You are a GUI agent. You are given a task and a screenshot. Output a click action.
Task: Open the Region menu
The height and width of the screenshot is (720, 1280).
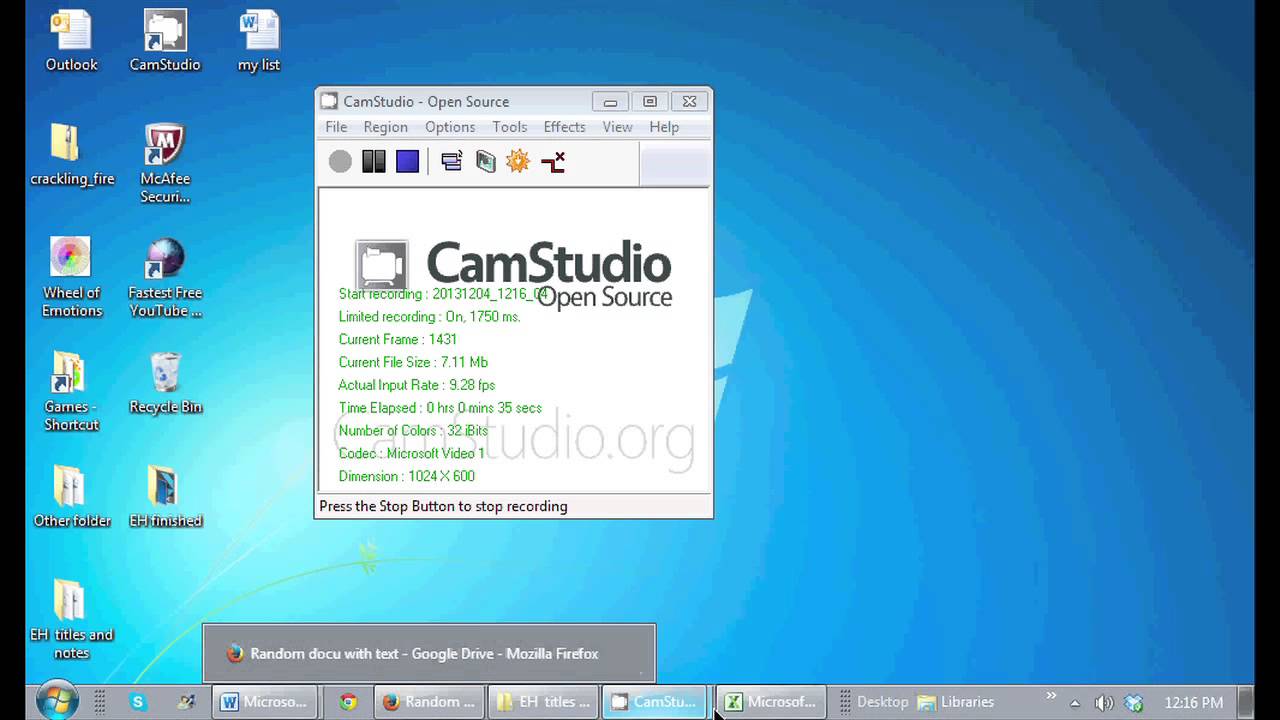point(385,127)
